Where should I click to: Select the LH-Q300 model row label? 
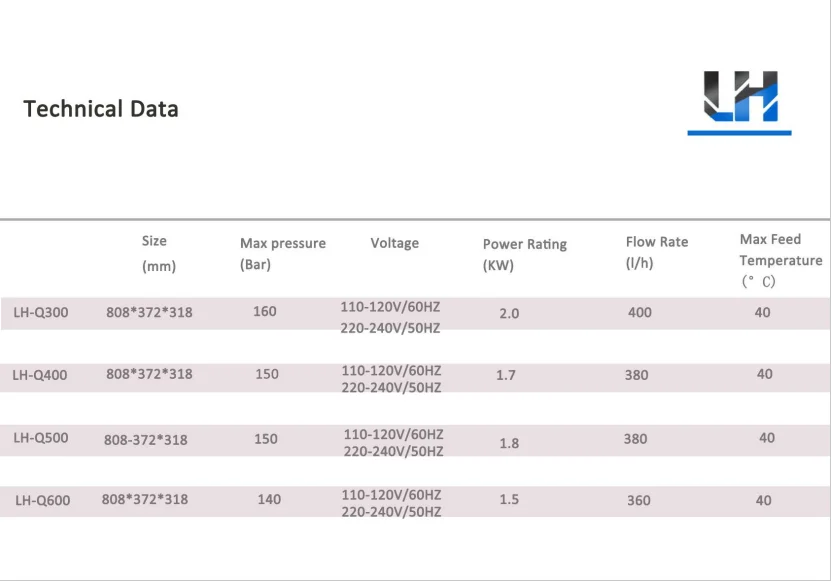pos(41,313)
